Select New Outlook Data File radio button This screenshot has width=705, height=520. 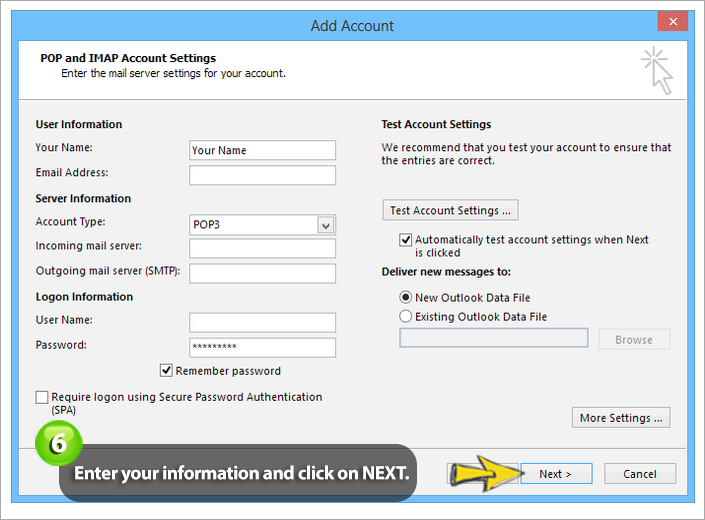[x=406, y=298]
